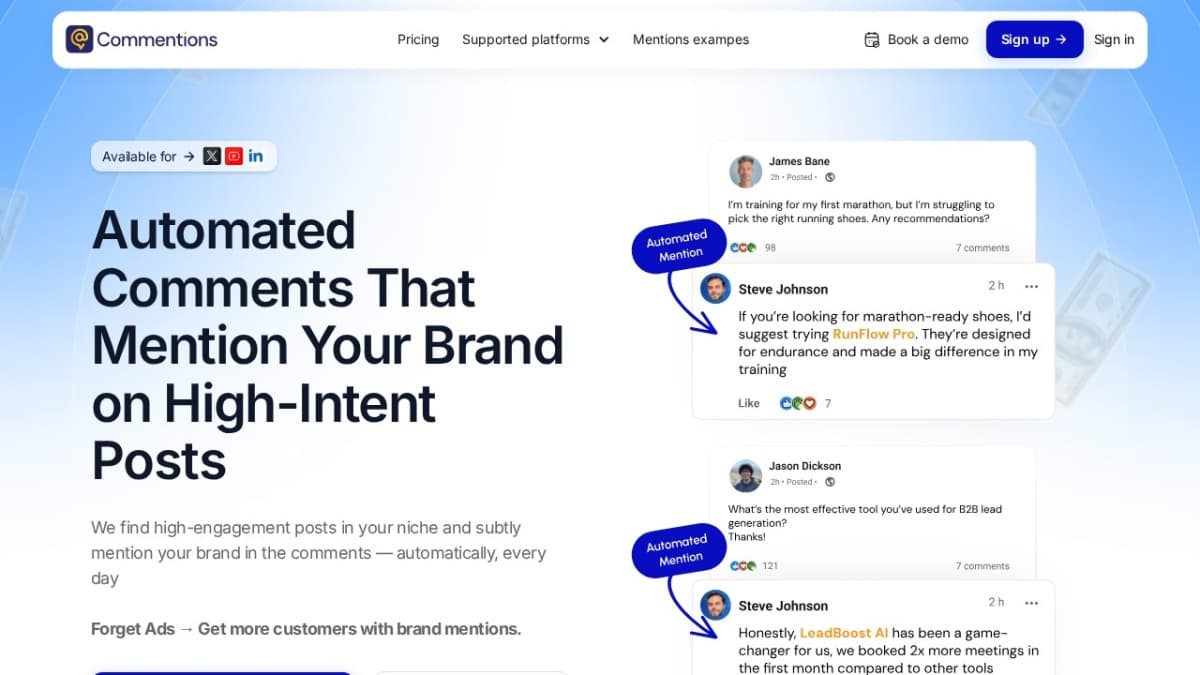1200x675 pixels.
Task: Click the LeadBoost AI brand mention
Action: click(844, 633)
